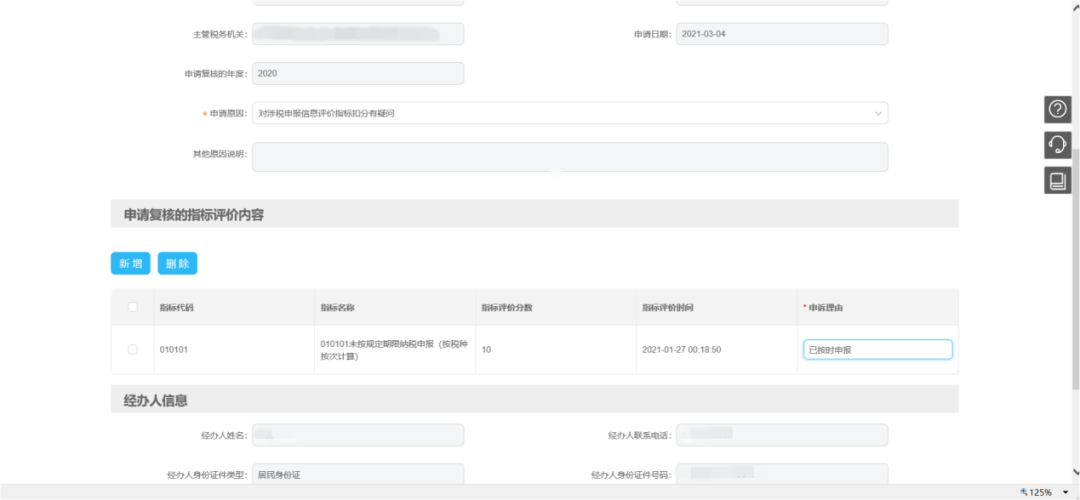The image size is (1080, 500).
Task: Open the help question mark icon
Action: click(1057, 109)
